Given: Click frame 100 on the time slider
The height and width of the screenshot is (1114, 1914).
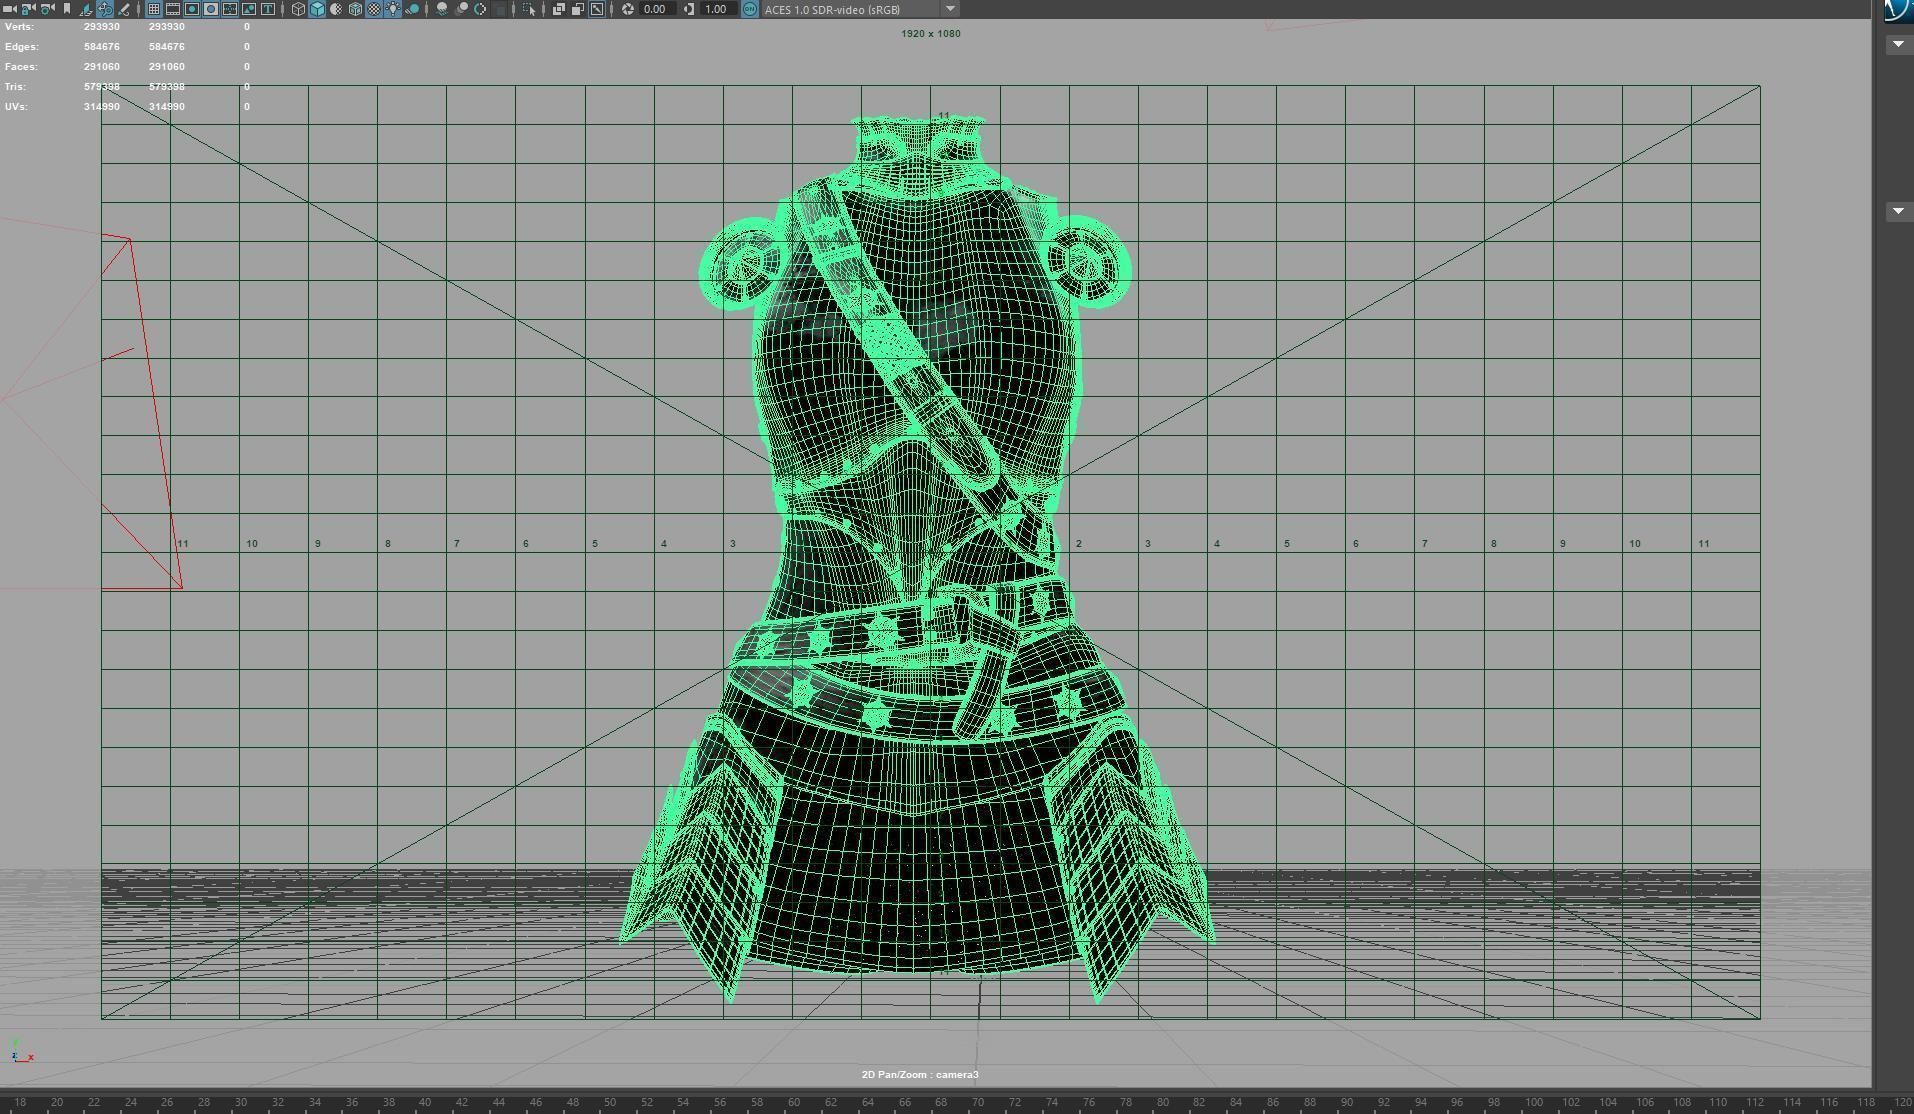Looking at the screenshot, I should pos(1533,1102).
